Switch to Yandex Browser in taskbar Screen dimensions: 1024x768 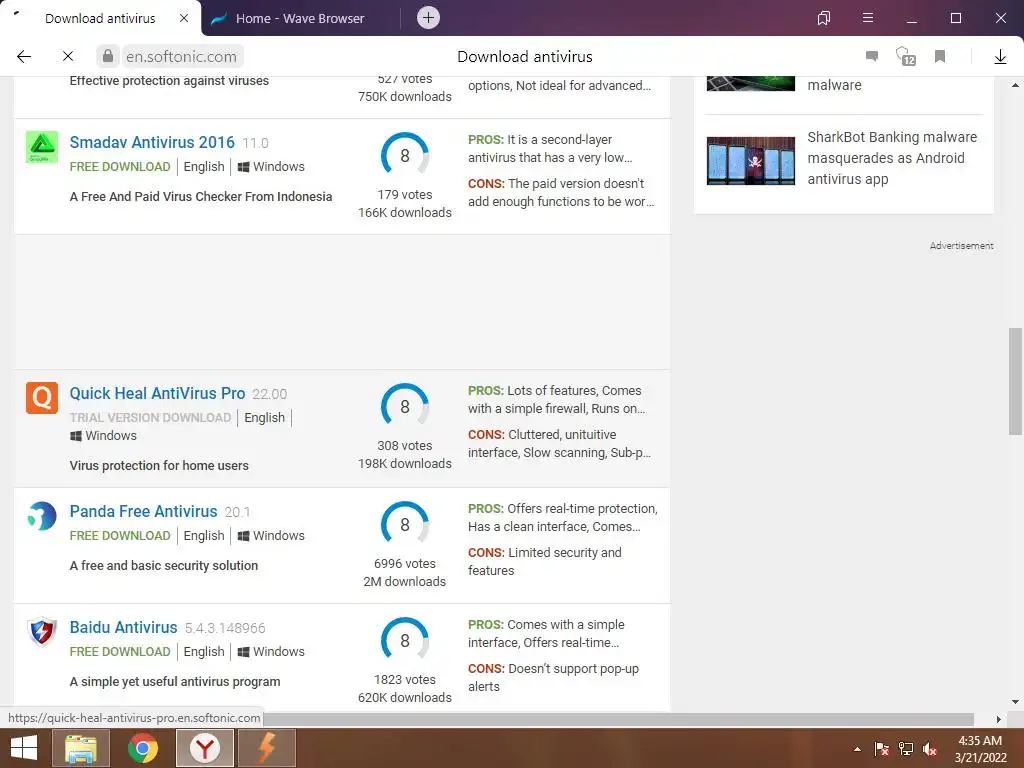[x=205, y=748]
